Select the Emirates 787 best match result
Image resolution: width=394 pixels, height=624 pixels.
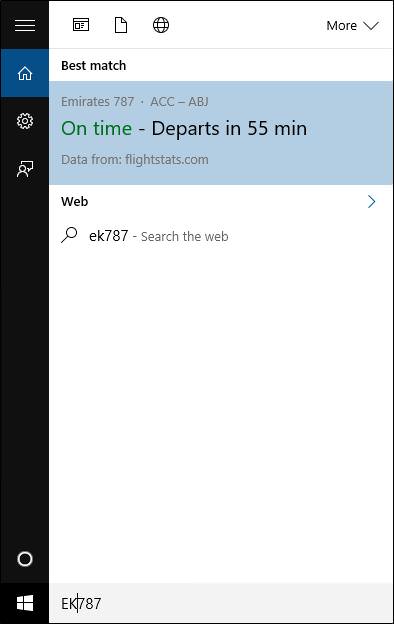(221, 133)
